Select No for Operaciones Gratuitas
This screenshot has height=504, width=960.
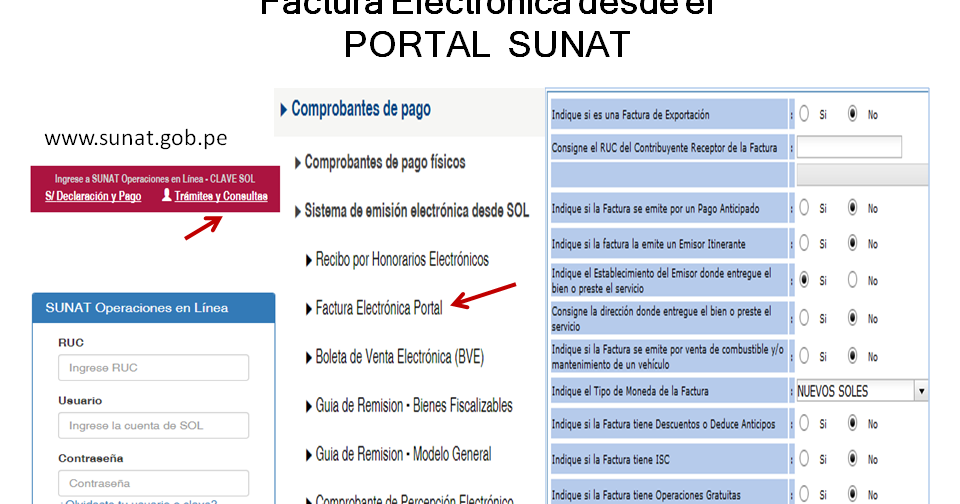click(852, 494)
